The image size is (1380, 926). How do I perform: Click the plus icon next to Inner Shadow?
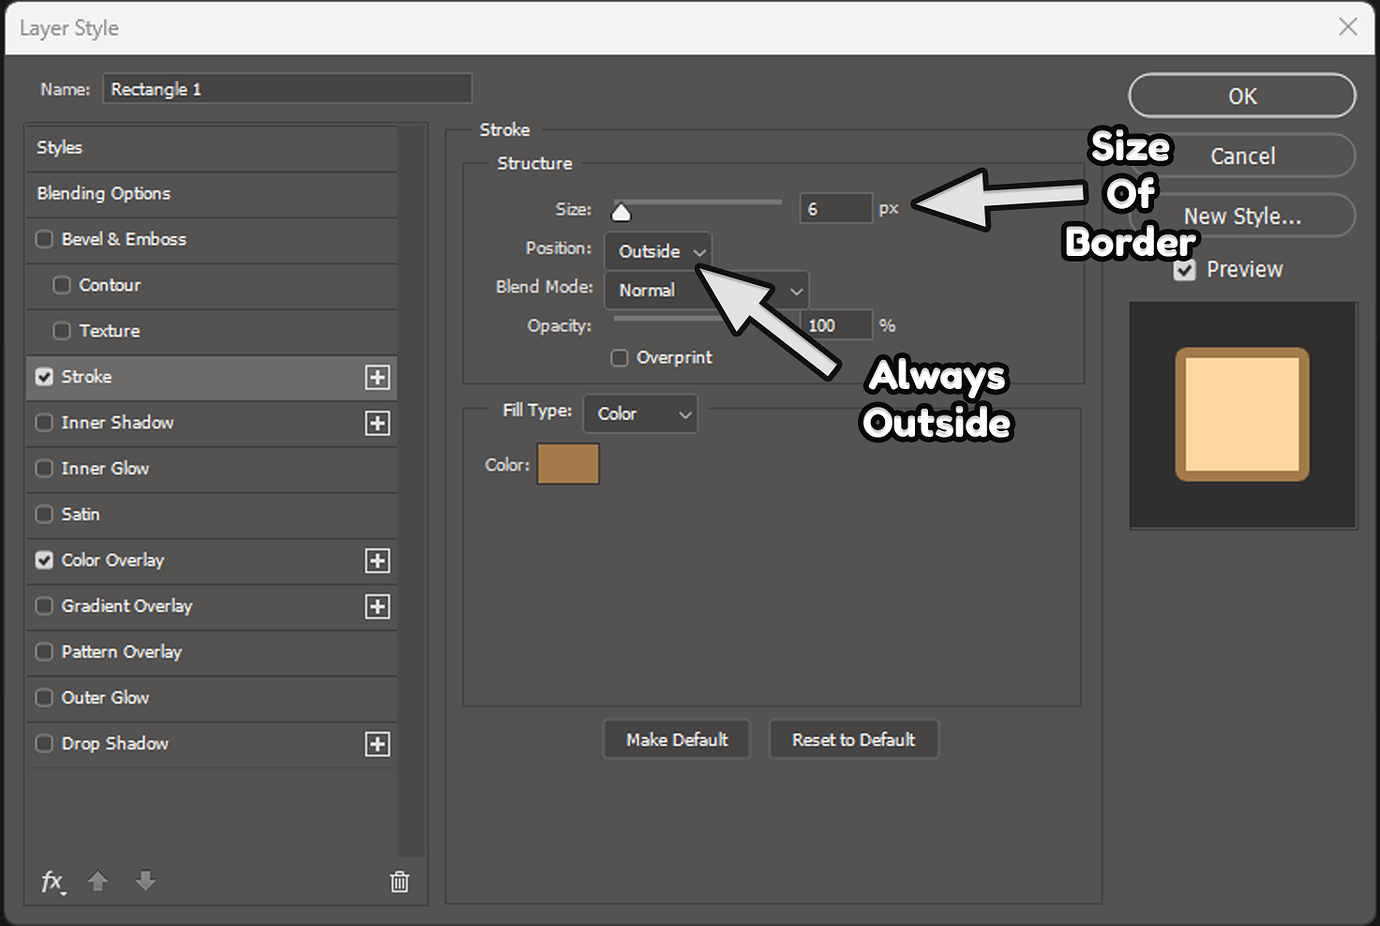(x=377, y=423)
